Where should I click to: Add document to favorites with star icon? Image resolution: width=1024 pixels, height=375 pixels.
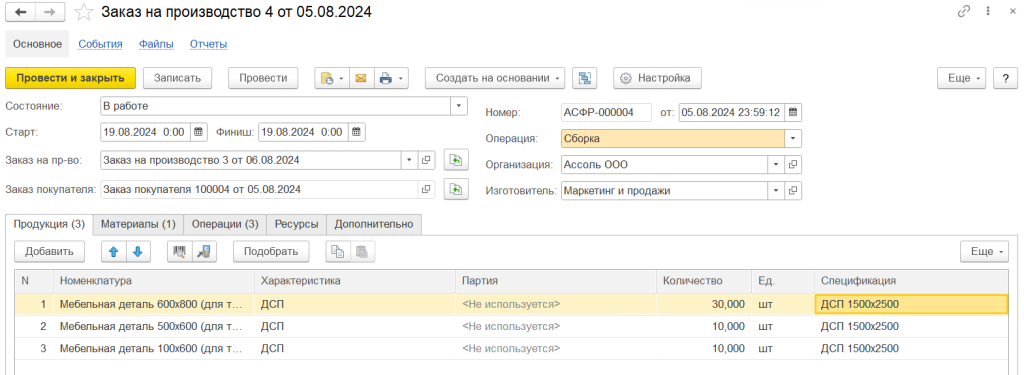pyautogui.click(x=83, y=12)
